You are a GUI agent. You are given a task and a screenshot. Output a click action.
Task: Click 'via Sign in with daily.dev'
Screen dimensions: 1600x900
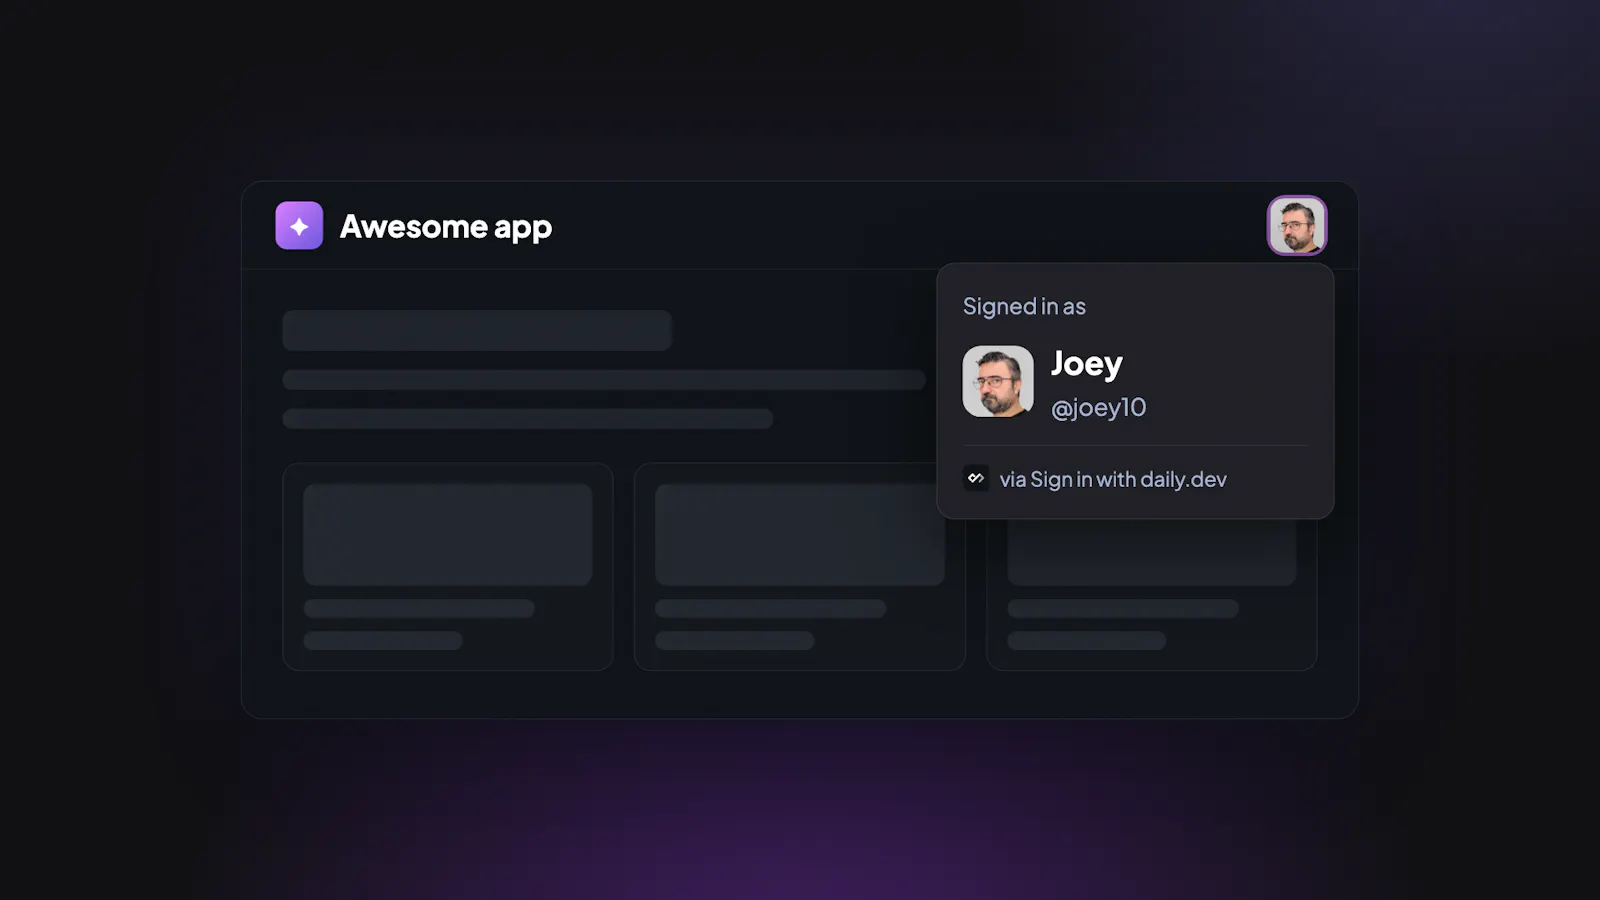(x=1113, y=479)
